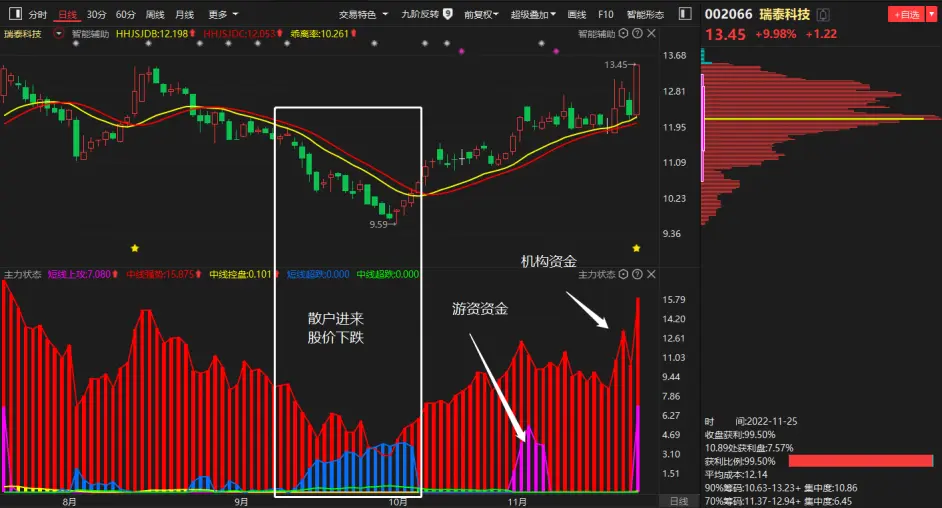
Task: Expand the 前复权 adjustment dropdown
Action: (x=481, y=14)
